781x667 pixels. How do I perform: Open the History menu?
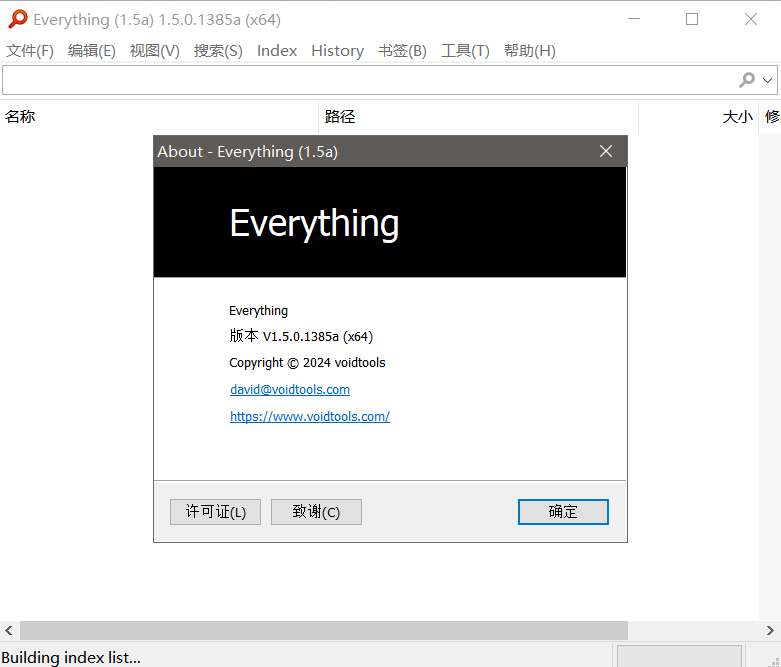(337, 51)
